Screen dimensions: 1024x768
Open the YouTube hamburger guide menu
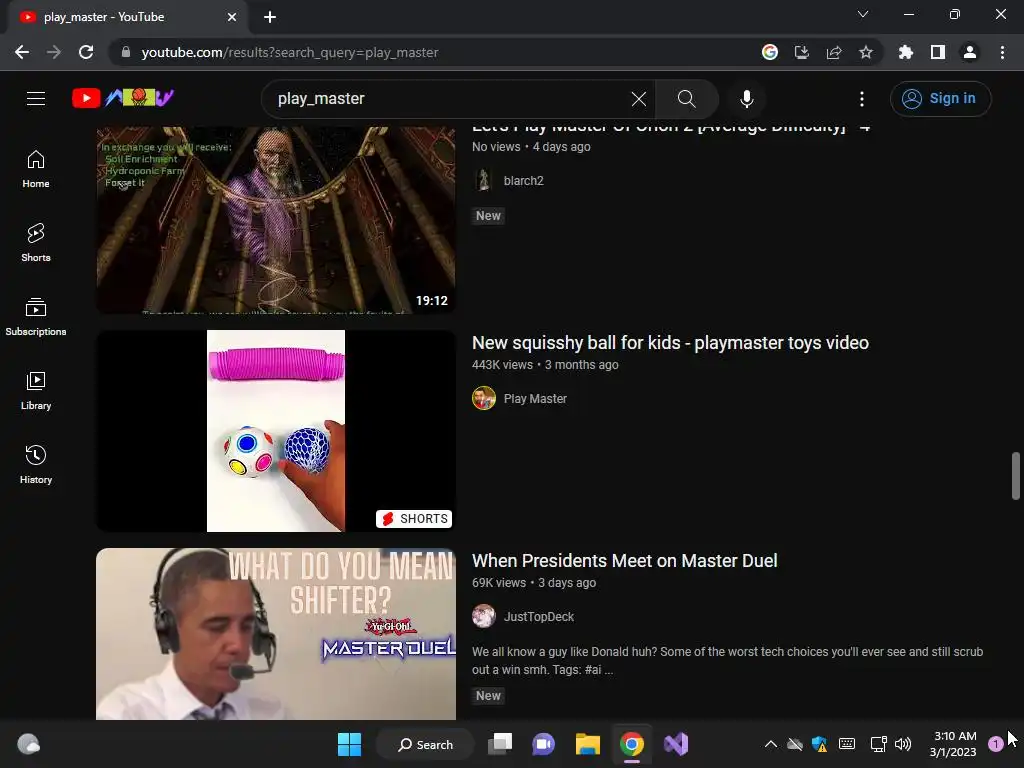(36, 99)
